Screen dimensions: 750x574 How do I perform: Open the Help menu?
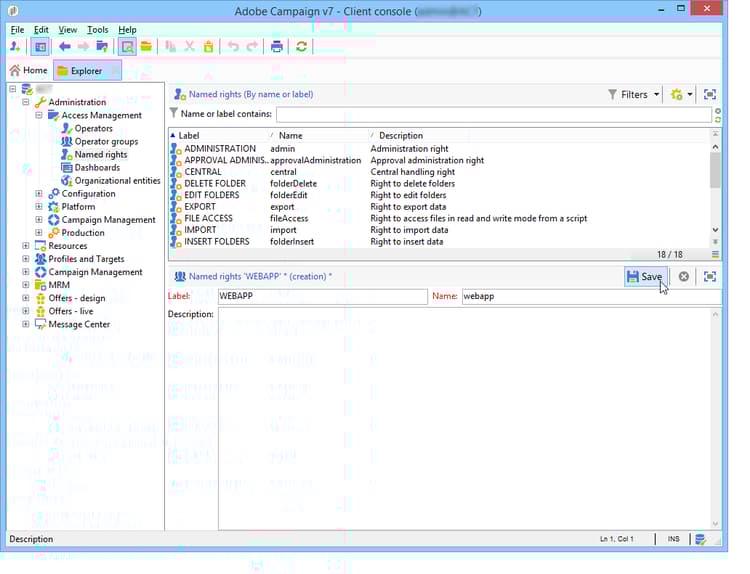[x=127, y=30]
